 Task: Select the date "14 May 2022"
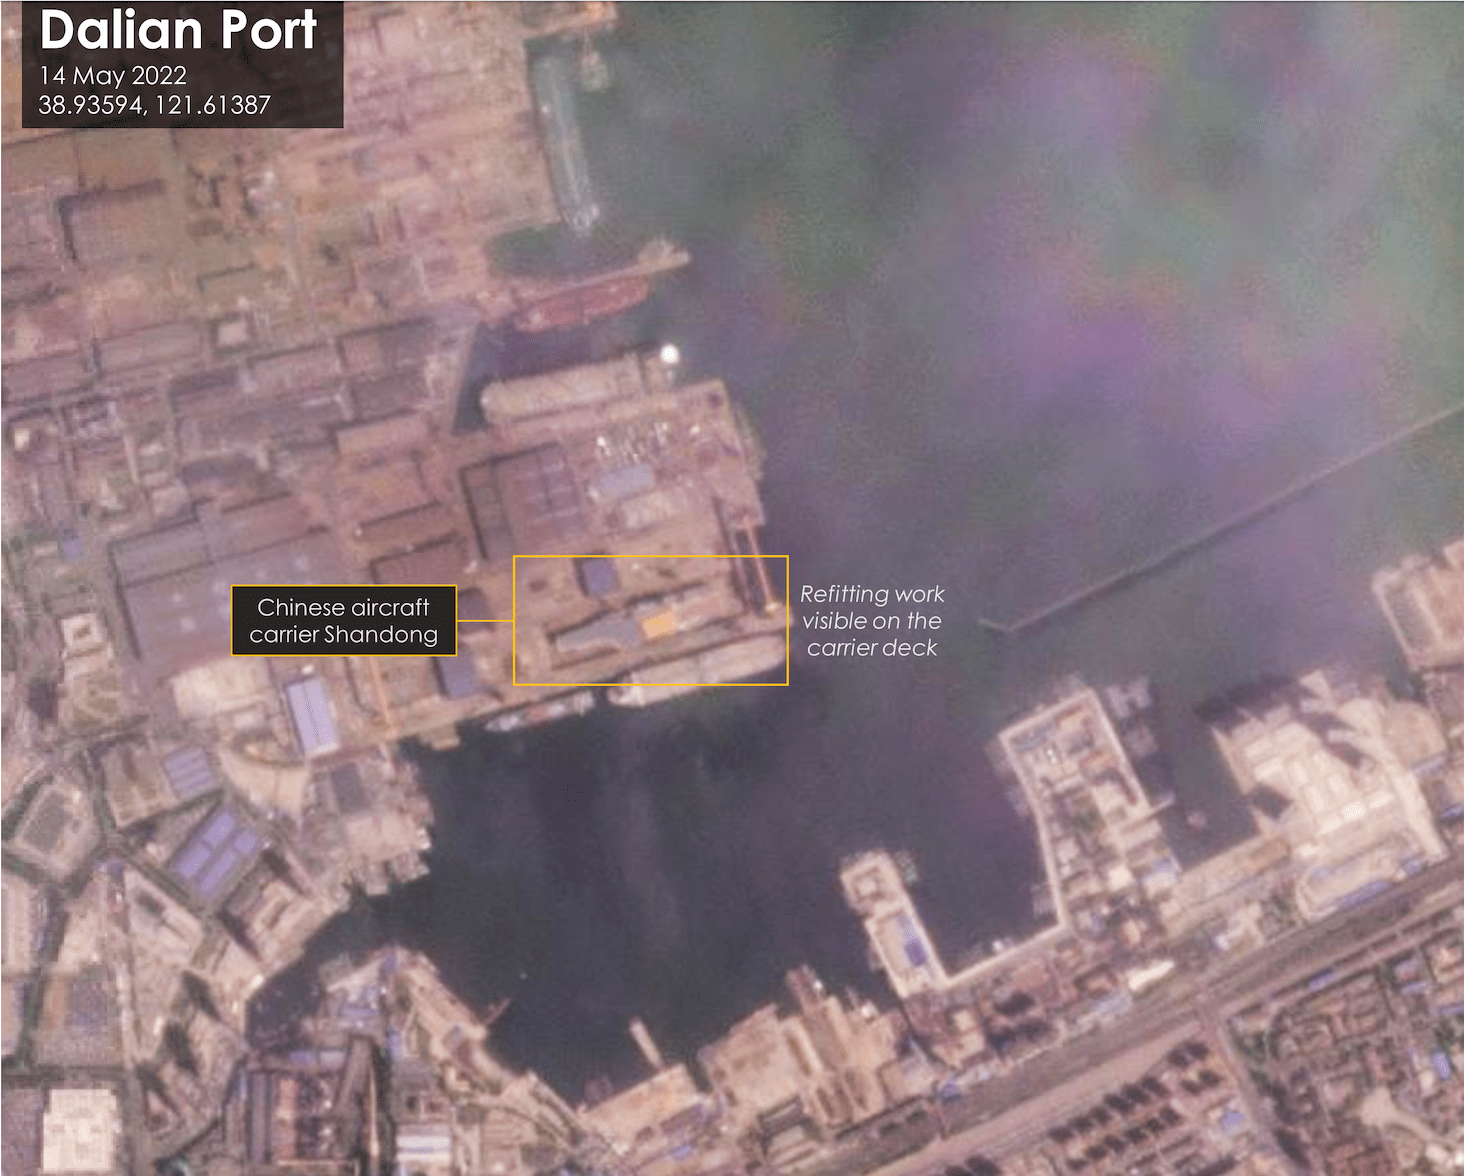click(x=113, y=76)
